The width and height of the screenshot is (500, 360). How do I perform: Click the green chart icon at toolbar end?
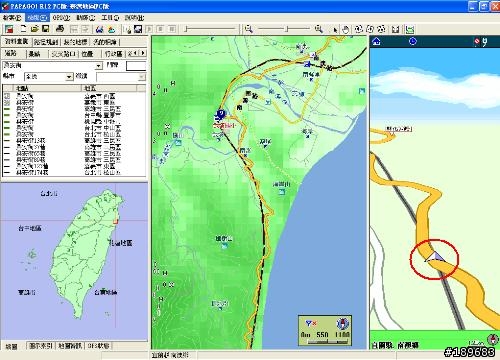click(x=410, y=30)
